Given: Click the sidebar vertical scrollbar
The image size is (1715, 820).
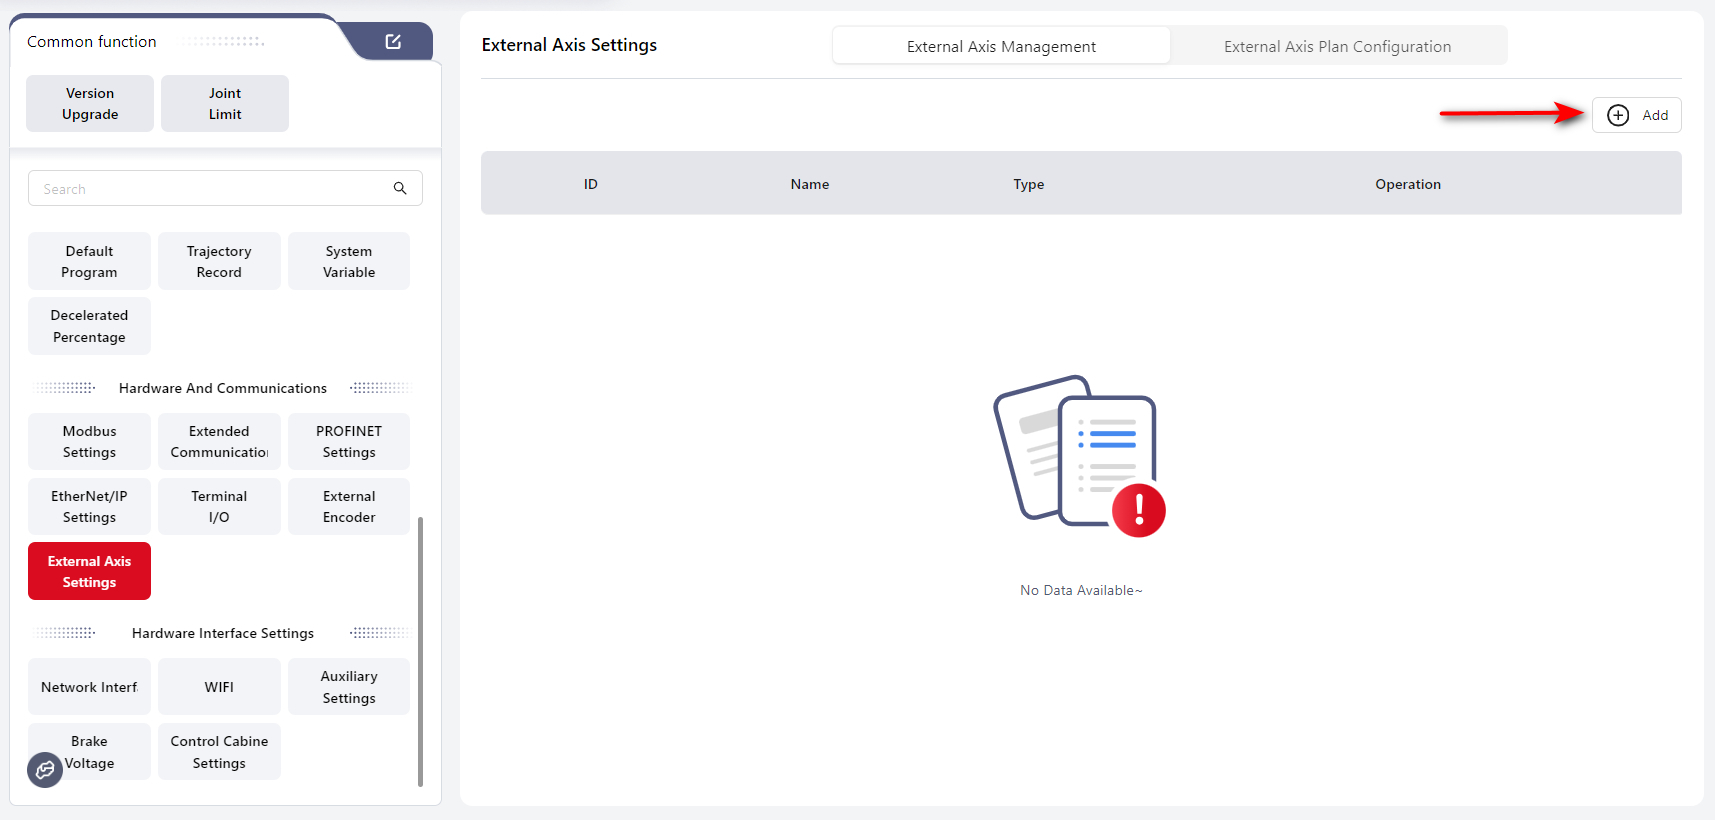Looking at the screenshot, I should tap(420, 650).
